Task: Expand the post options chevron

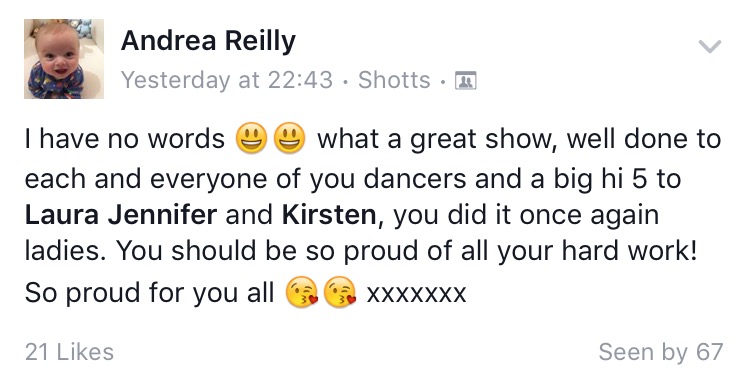Action: [709, 46]
